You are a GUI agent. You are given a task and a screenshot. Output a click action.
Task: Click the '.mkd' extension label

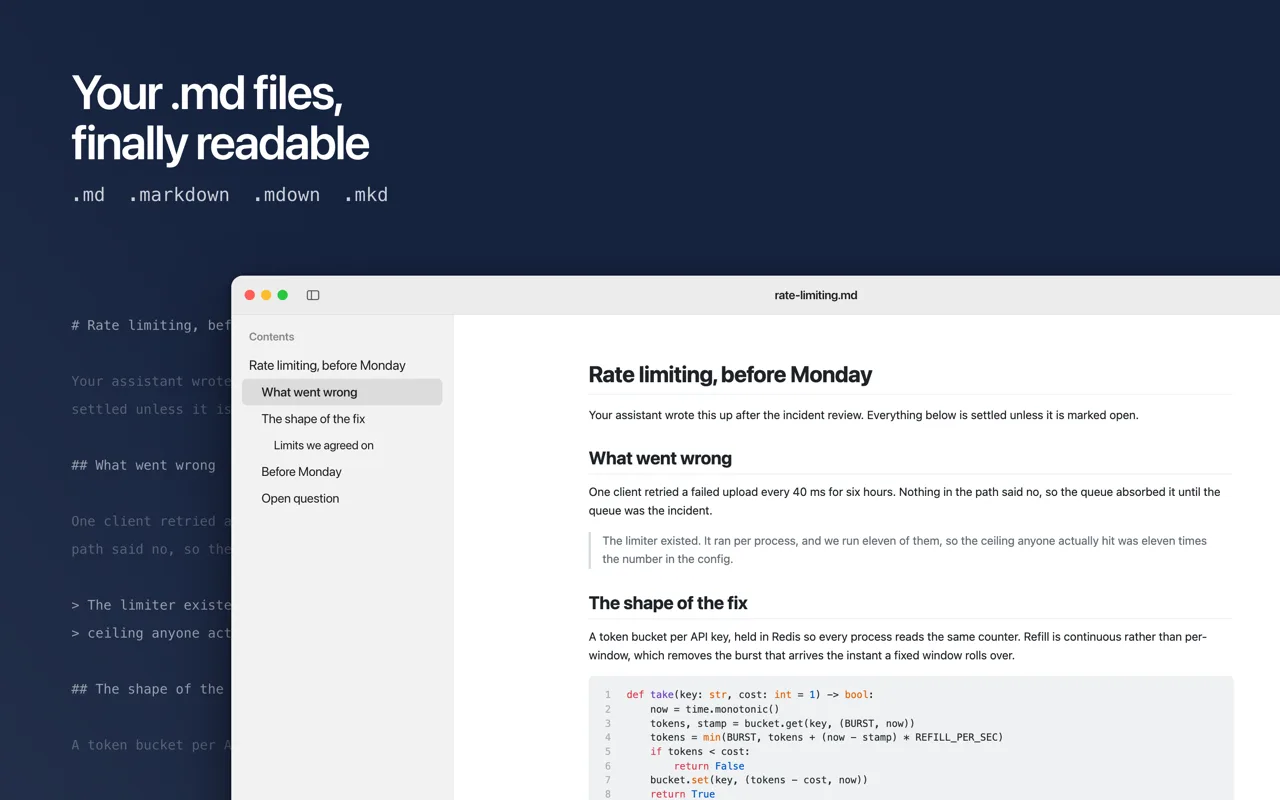click(366, 195)
